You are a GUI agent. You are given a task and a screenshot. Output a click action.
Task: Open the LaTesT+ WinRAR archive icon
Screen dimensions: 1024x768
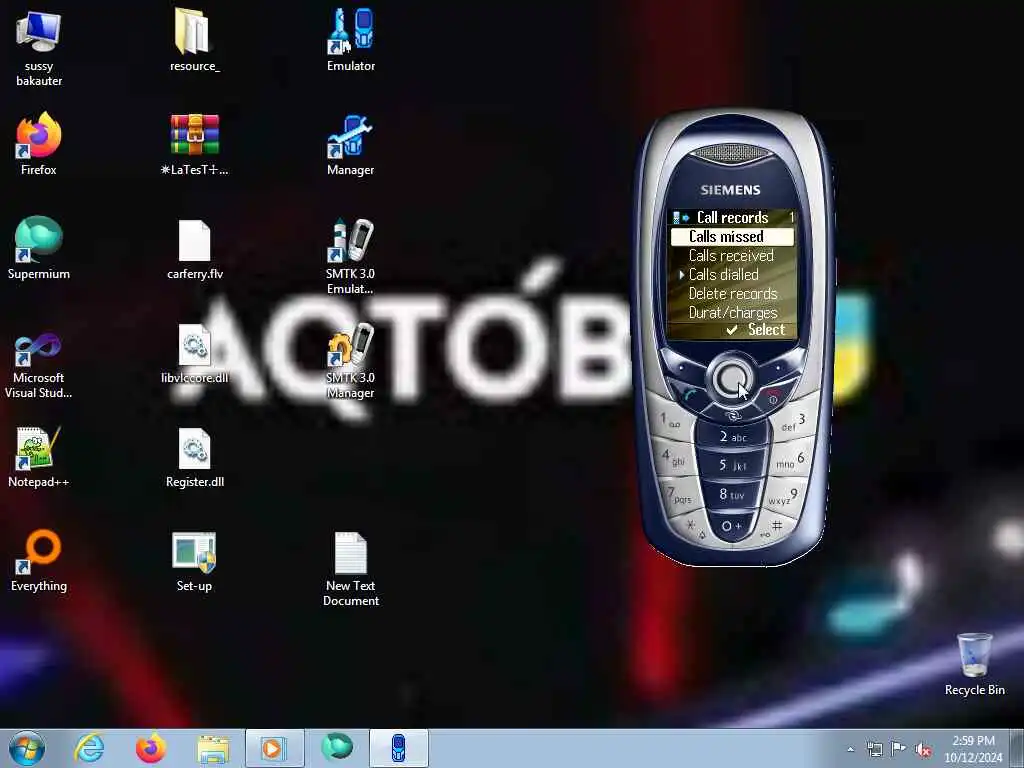194,144
